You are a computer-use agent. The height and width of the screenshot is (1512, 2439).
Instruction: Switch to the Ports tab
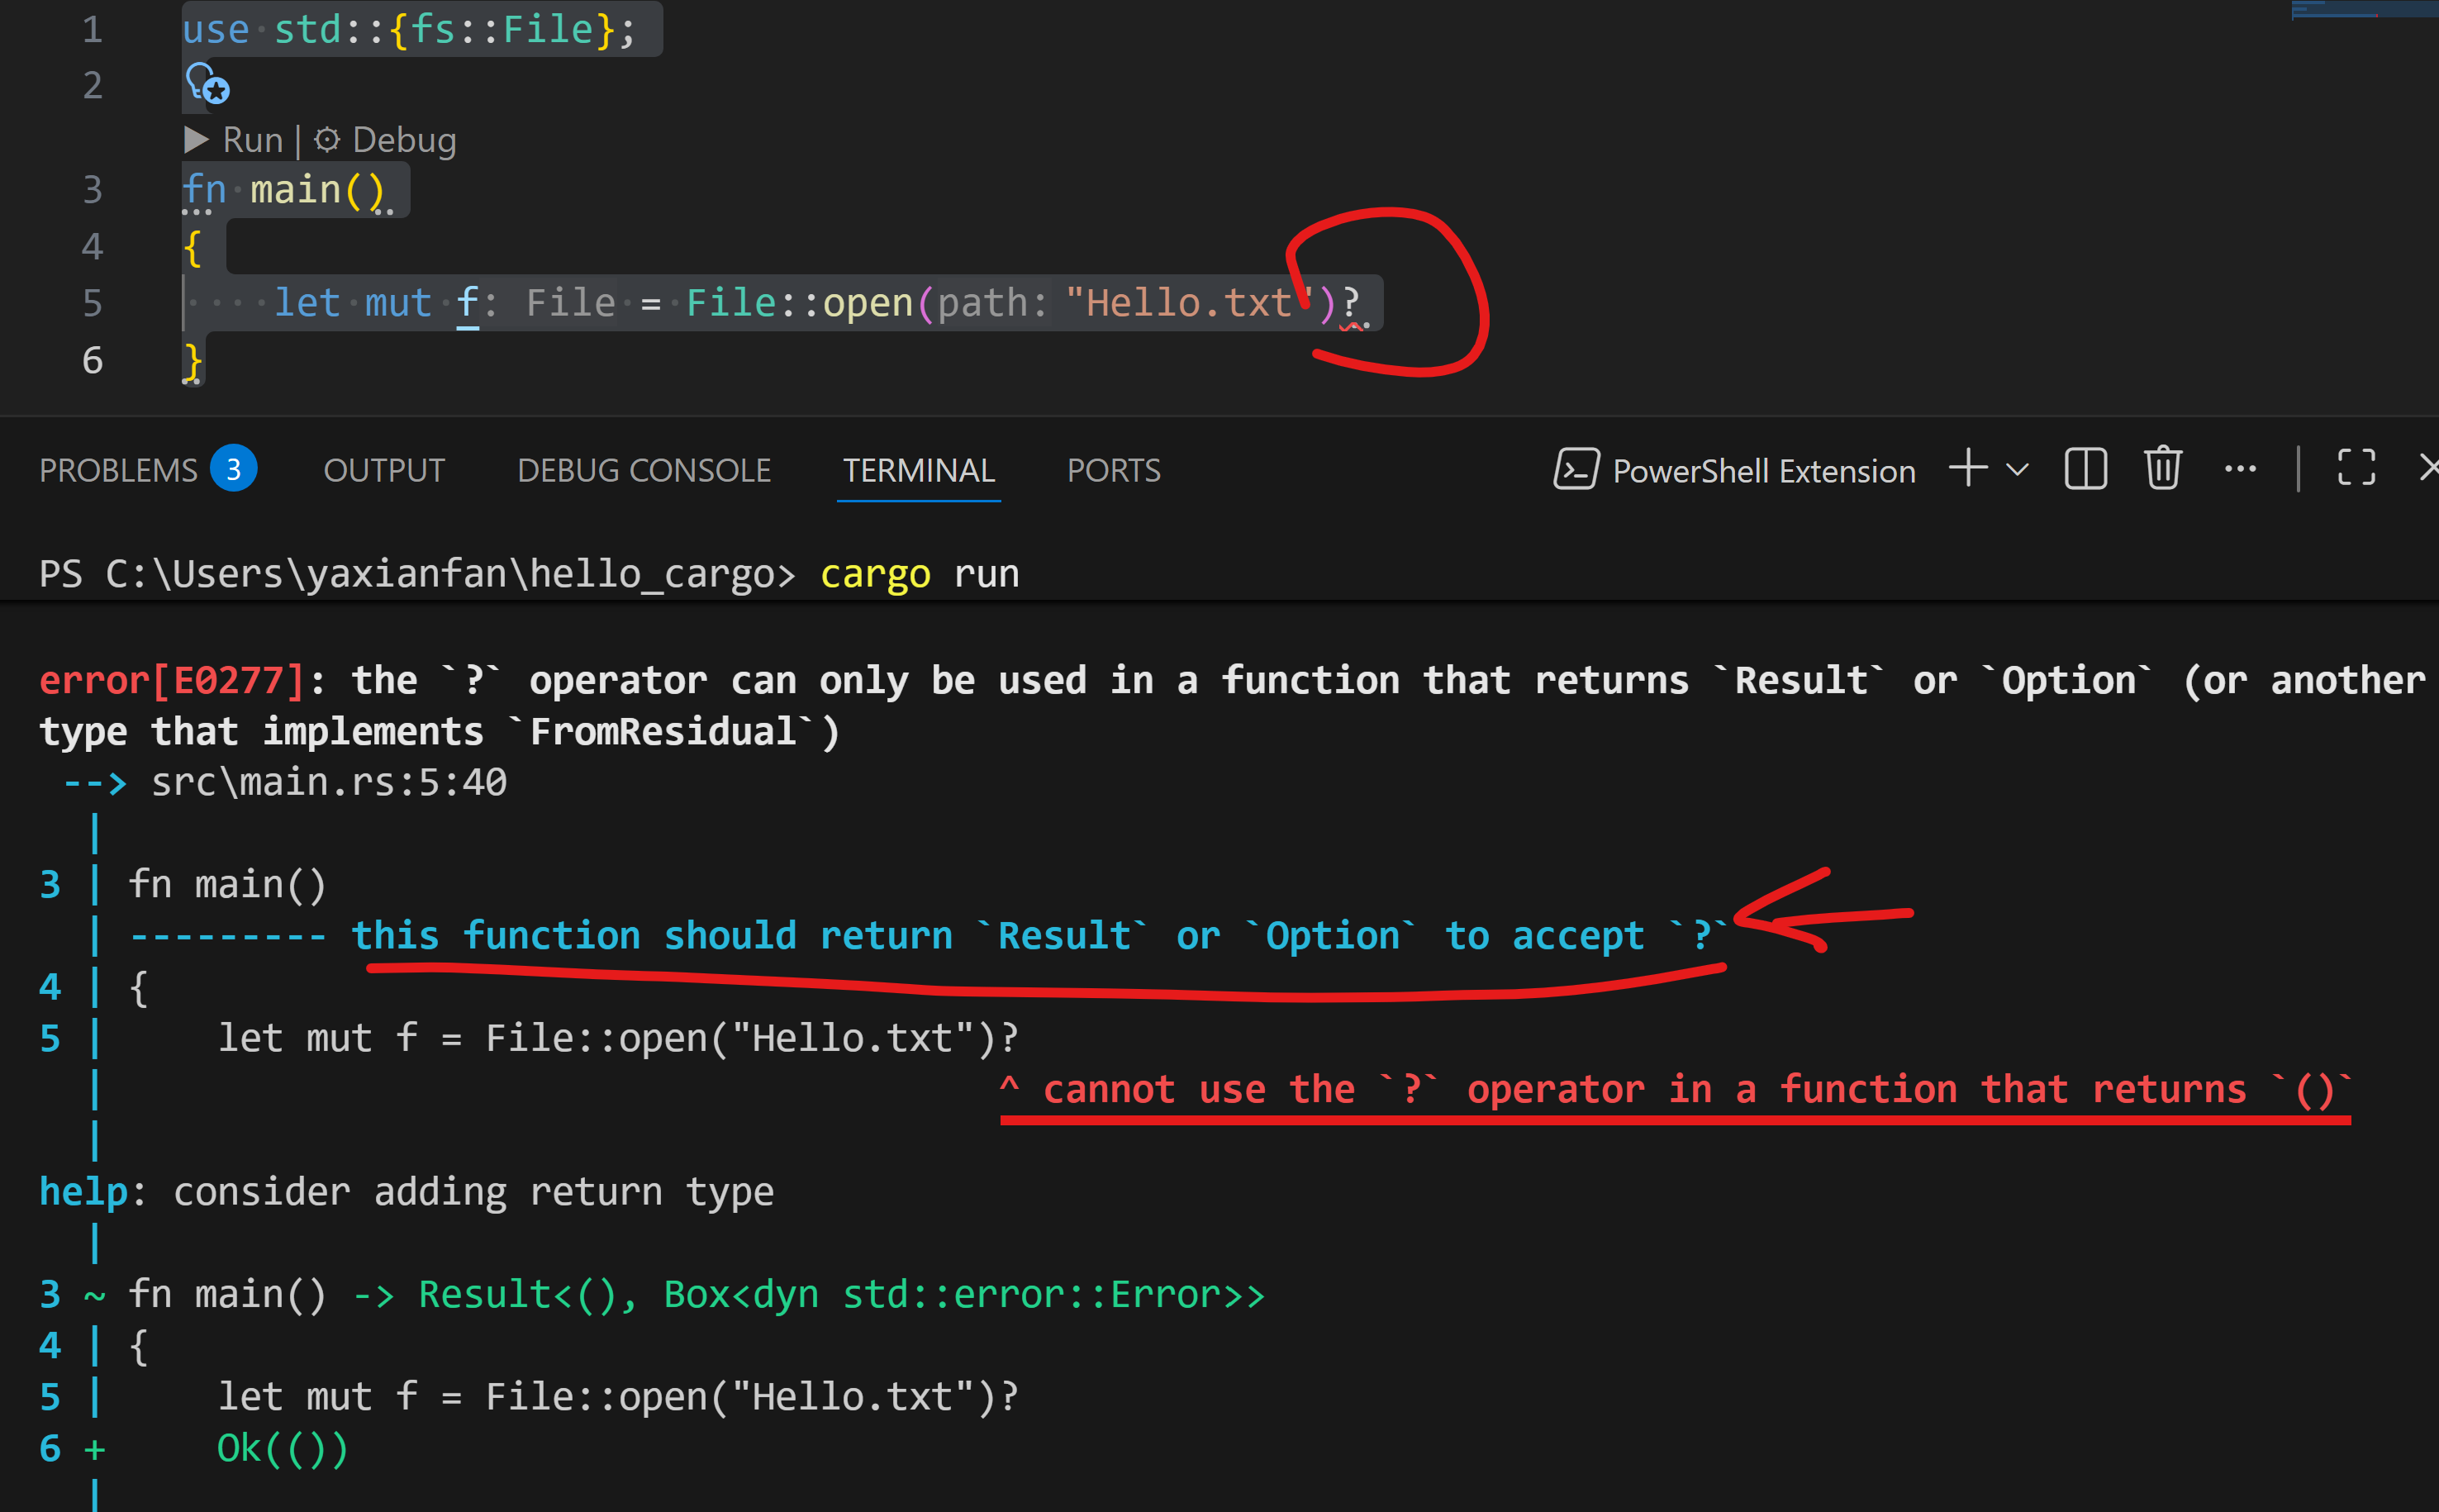point(1113,470)
